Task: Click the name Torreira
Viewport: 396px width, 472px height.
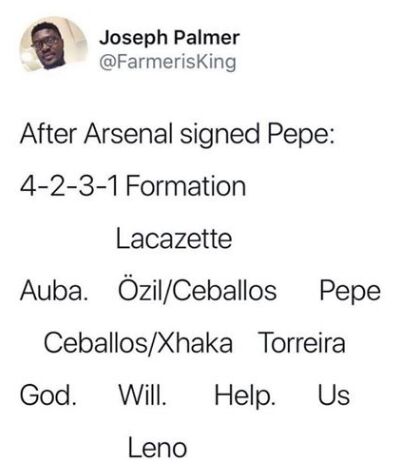Action: (x=302, y=343)
